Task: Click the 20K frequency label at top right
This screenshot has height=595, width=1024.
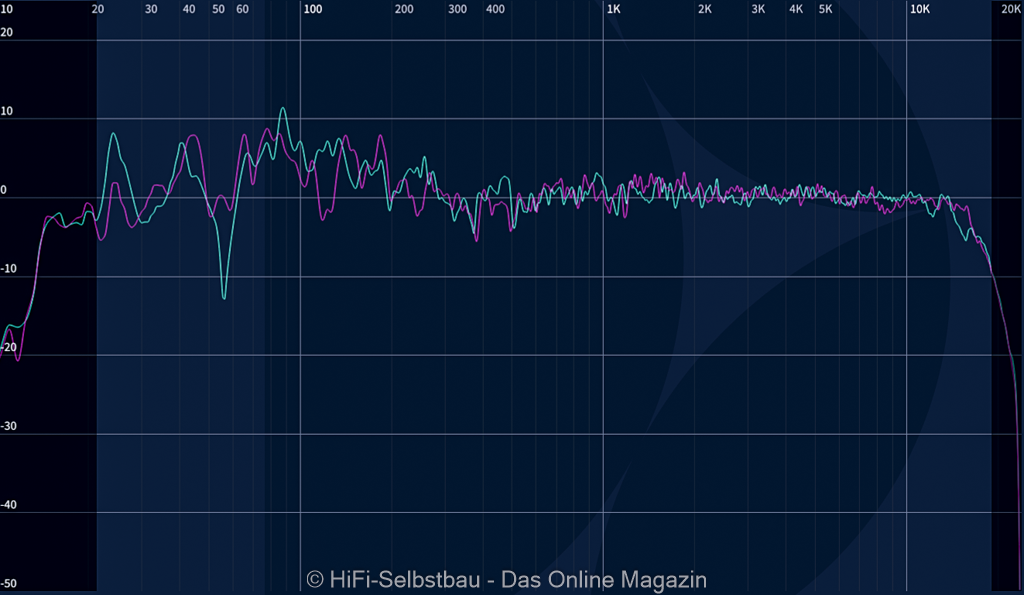Action: point(1011,9)
